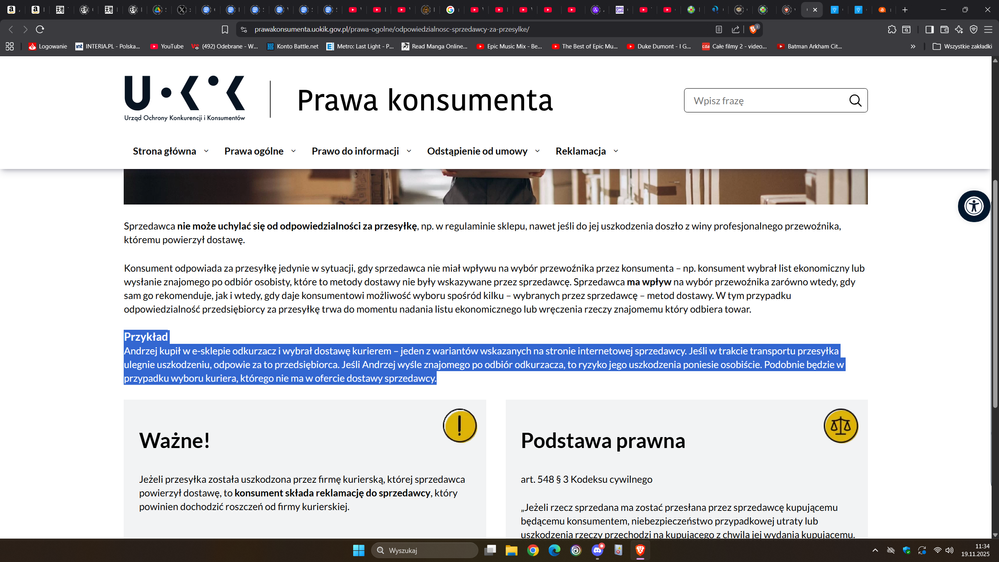This screenshot has height=562, width=999.
Task: Open the Read Manga Online bookmark
Action: click(x=435, y=47)
